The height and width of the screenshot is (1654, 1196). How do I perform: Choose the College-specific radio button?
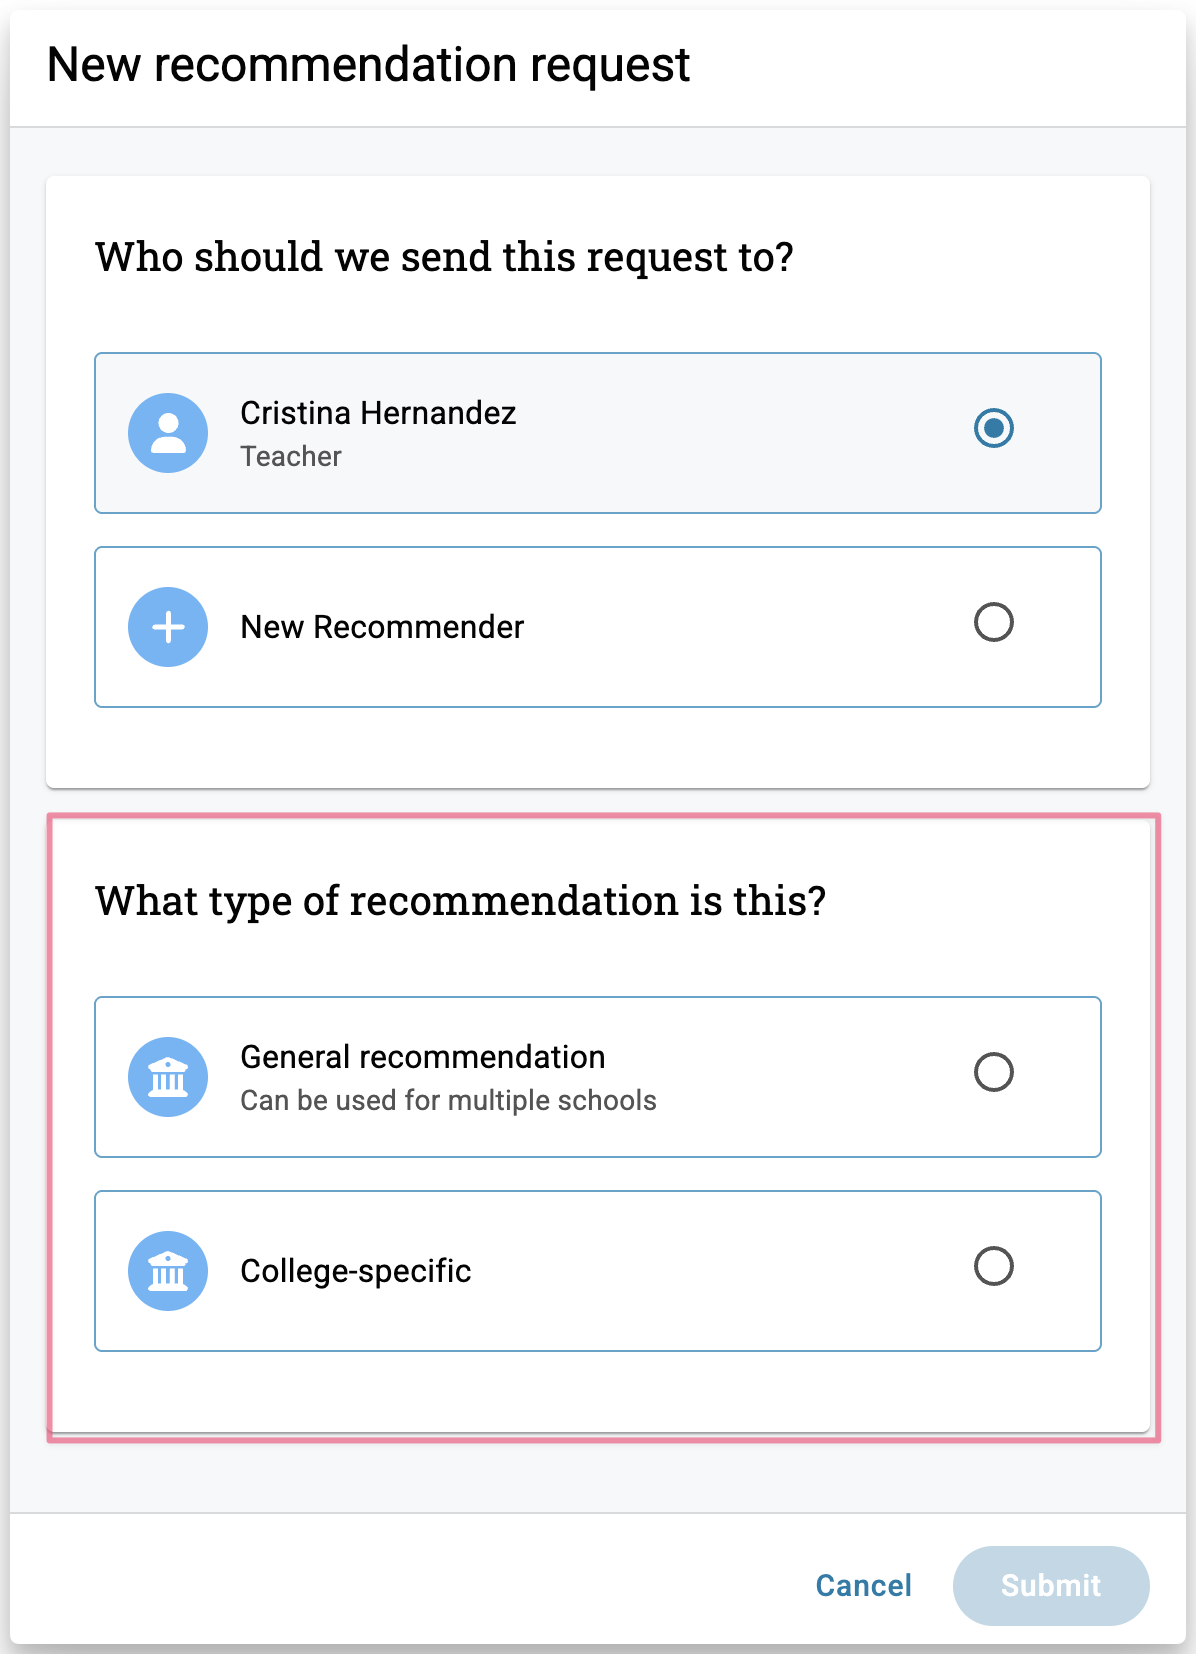pos(993,1266)
